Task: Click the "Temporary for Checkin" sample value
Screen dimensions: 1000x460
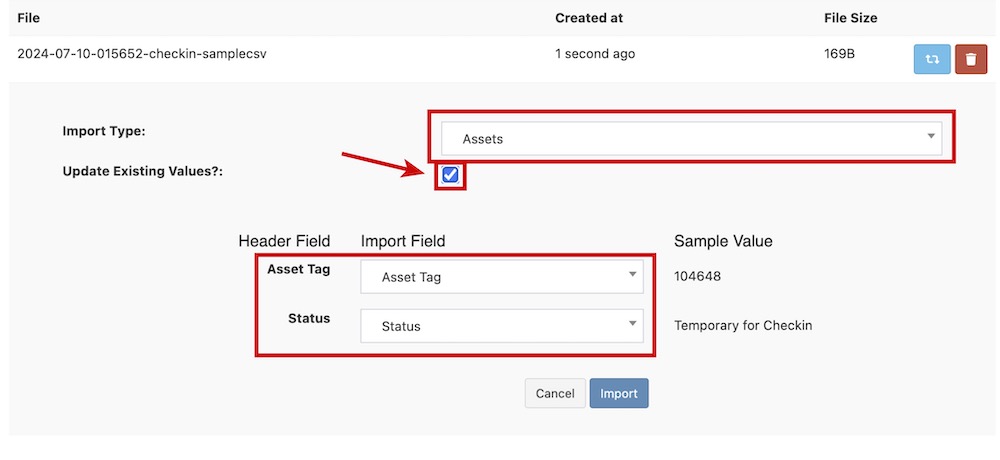Action: pos(743,325)
